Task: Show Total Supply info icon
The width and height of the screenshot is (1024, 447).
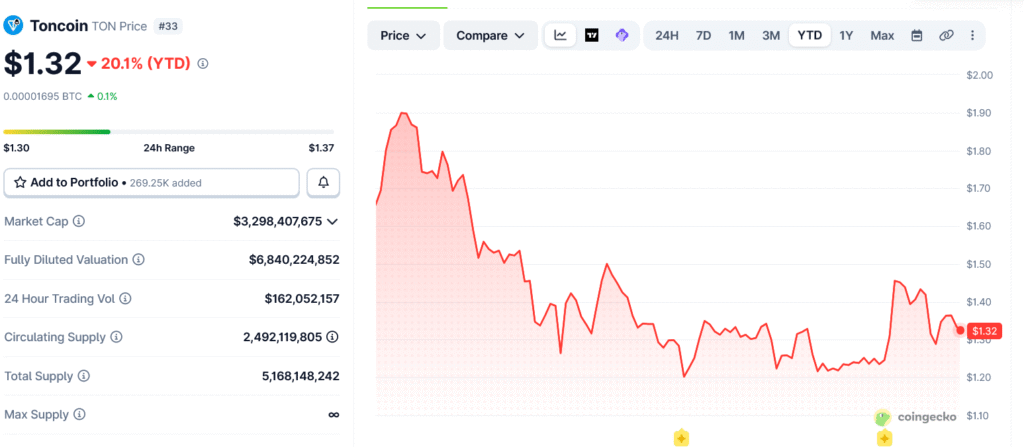Action: [84, 376]
